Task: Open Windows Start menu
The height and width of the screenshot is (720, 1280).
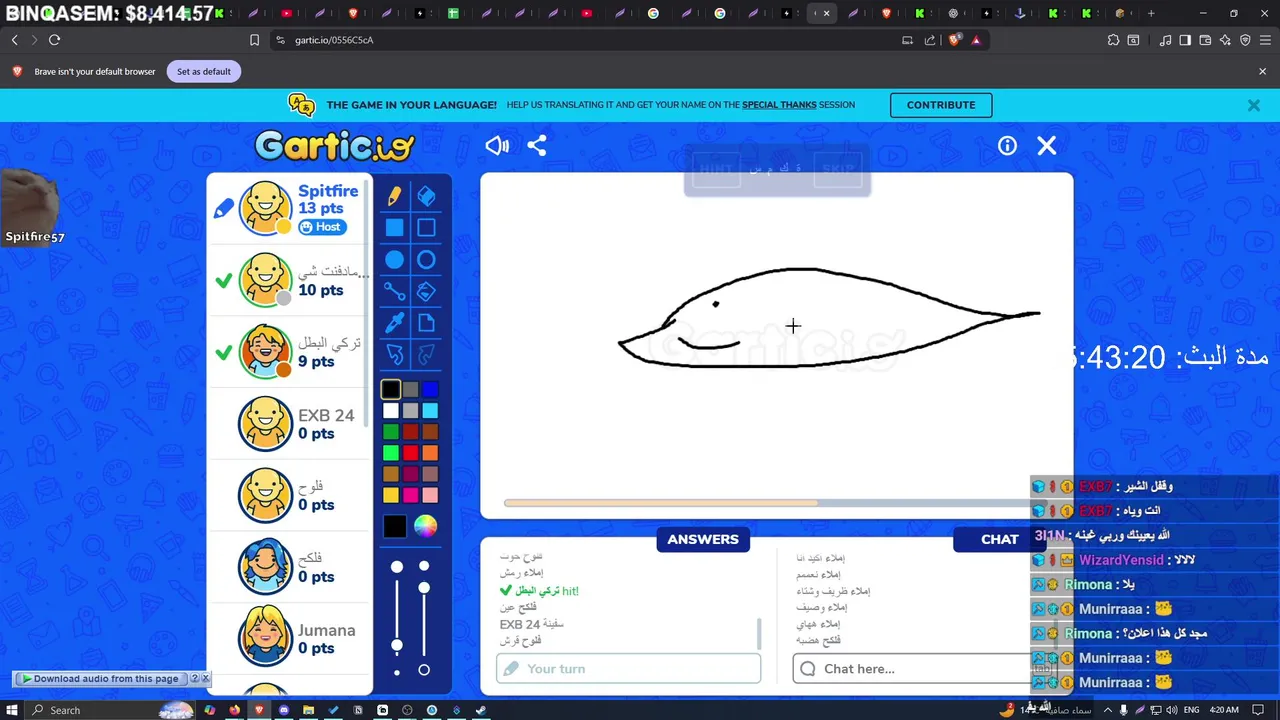Action: 12,710
